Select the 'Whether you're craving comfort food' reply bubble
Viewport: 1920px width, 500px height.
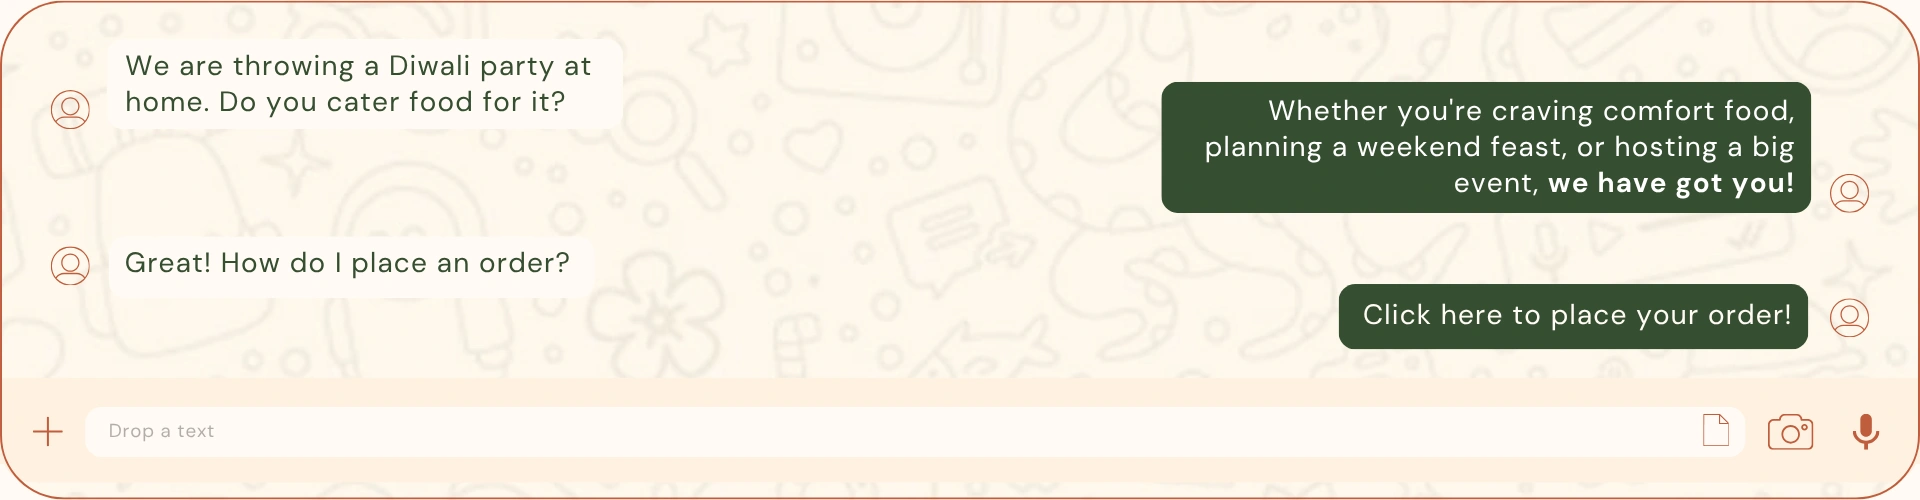pos(1486,147)
